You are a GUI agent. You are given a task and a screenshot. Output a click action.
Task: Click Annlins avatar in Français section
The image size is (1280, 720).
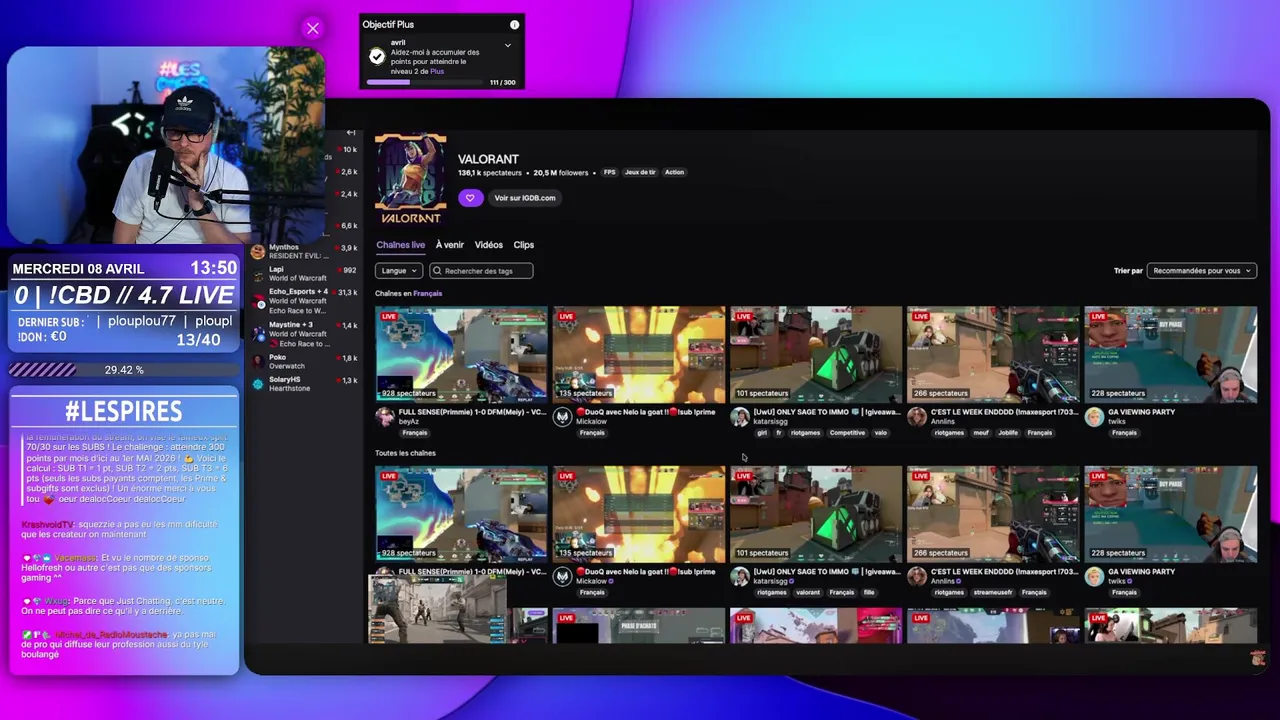pyautogui.click(x=916, y=417)
